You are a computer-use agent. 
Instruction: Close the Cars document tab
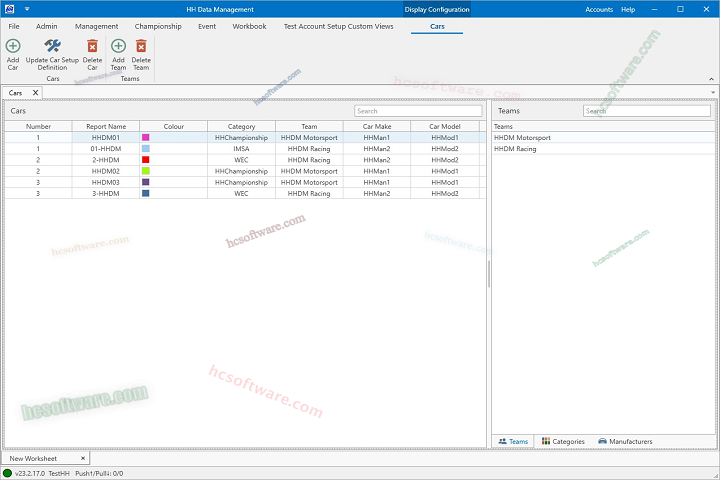tap(35, 93)
